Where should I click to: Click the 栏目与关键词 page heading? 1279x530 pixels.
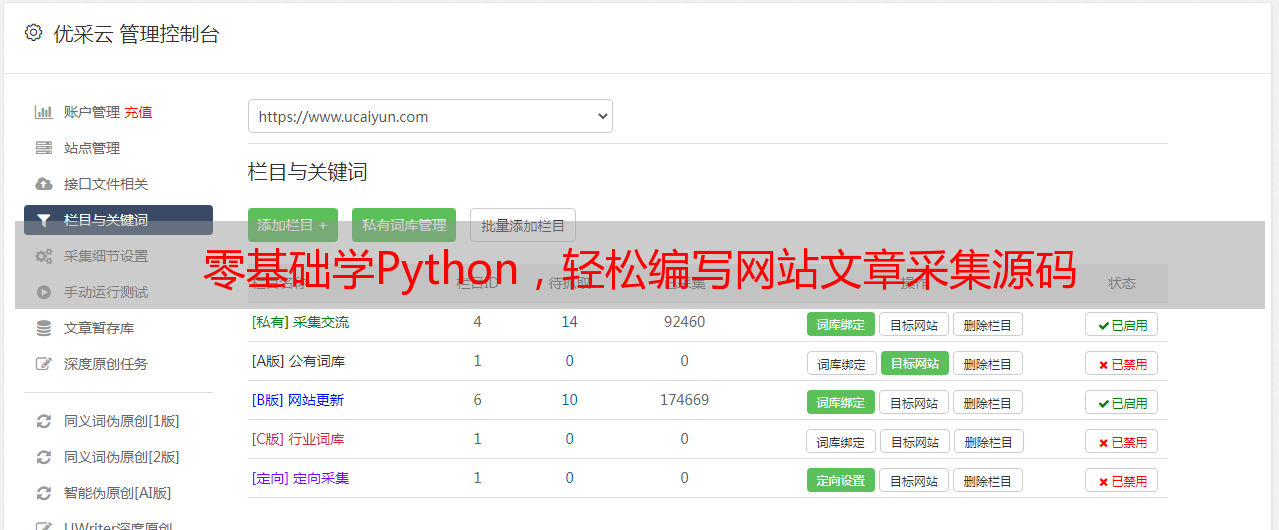308,172
